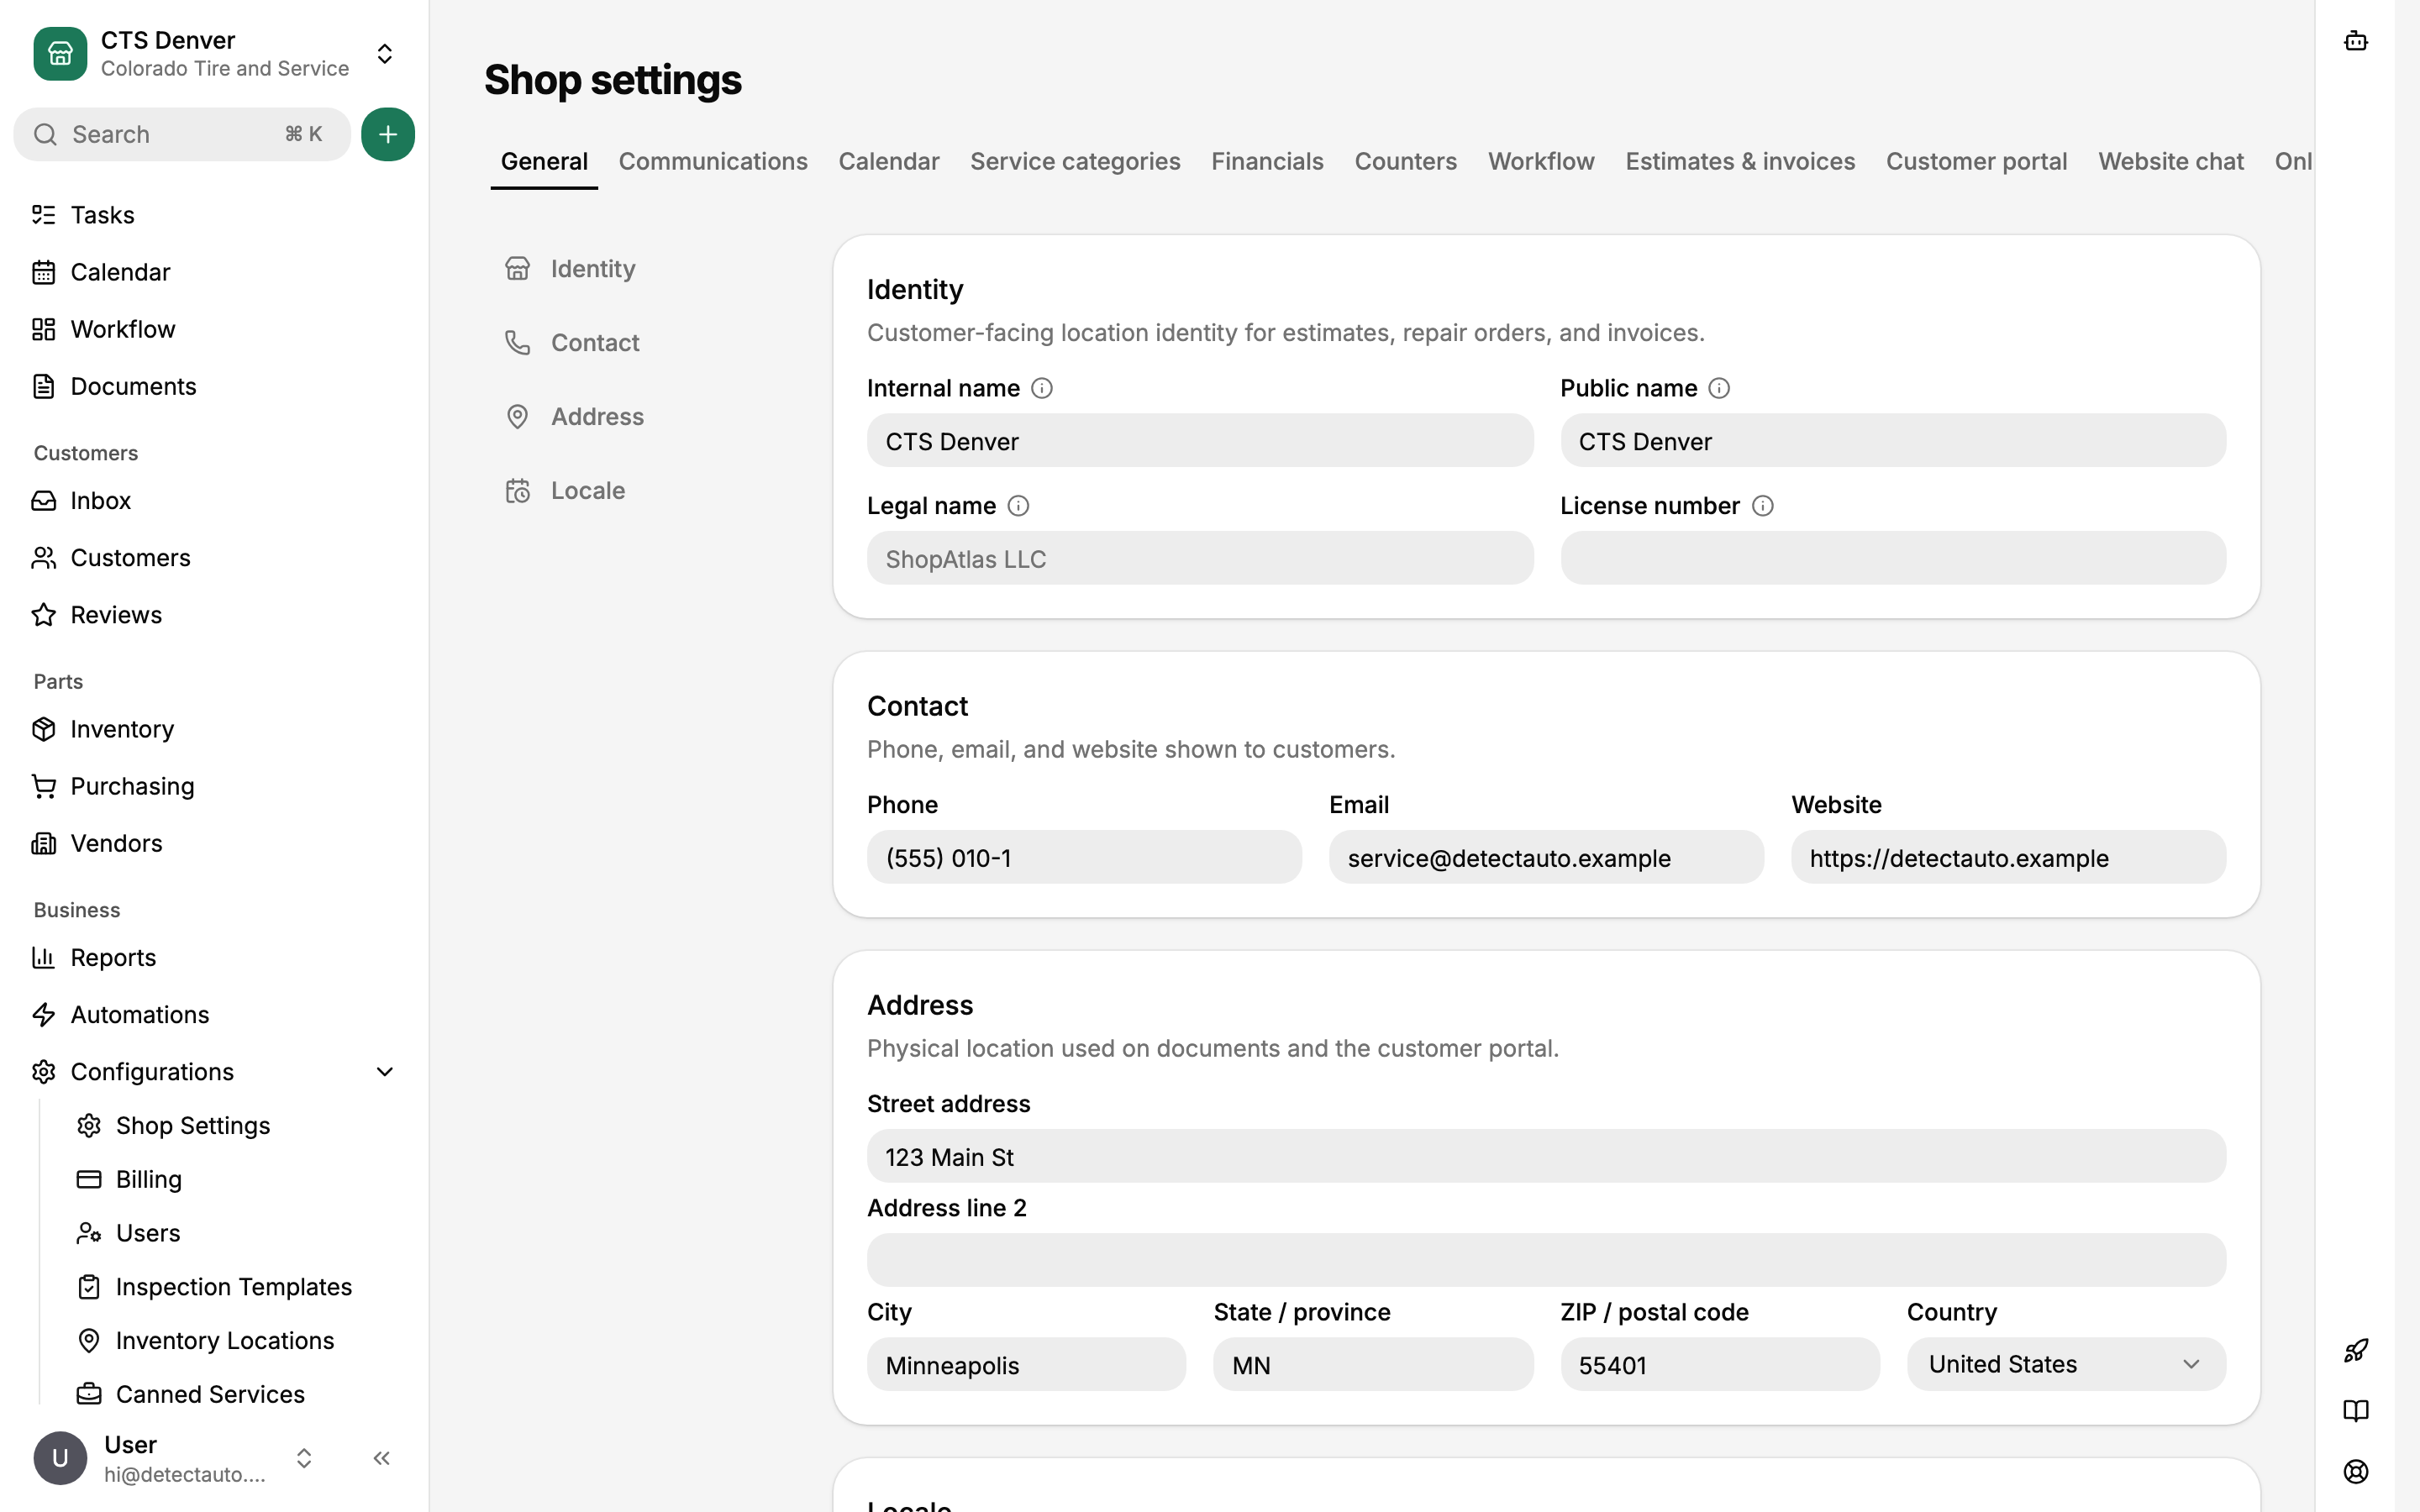Click the user avatar U circle
Viewport: 2420px width, 1512px height.
point(60,1458)
